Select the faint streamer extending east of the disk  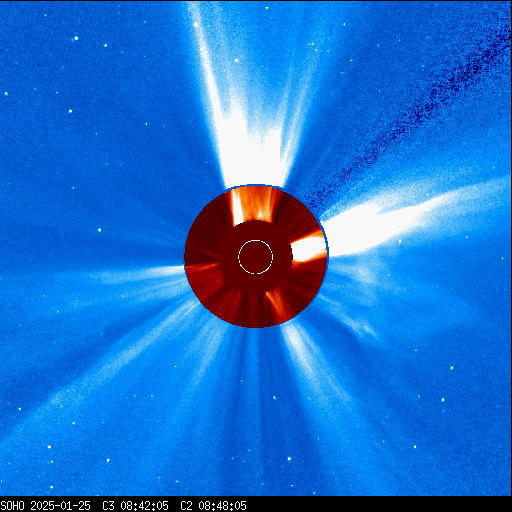(140, 273)
